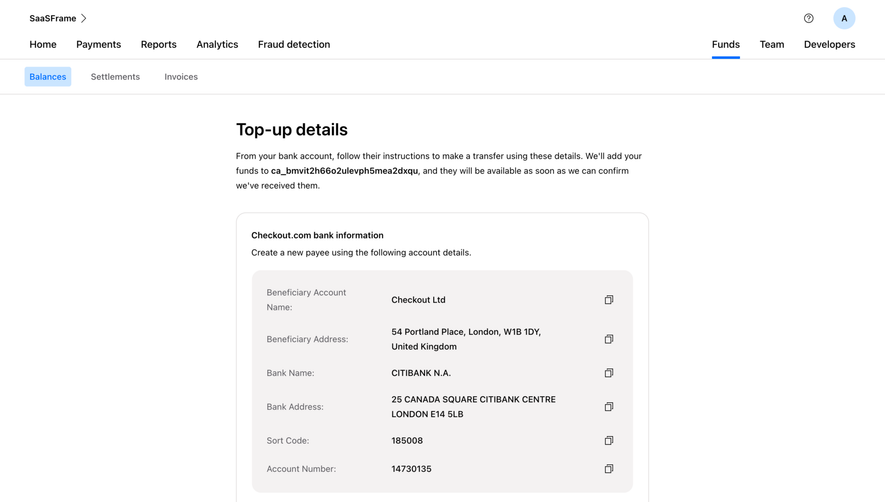The image size is (885, 502).
Task: Click the 54 Portland Place address text
Action: point(466,339)
